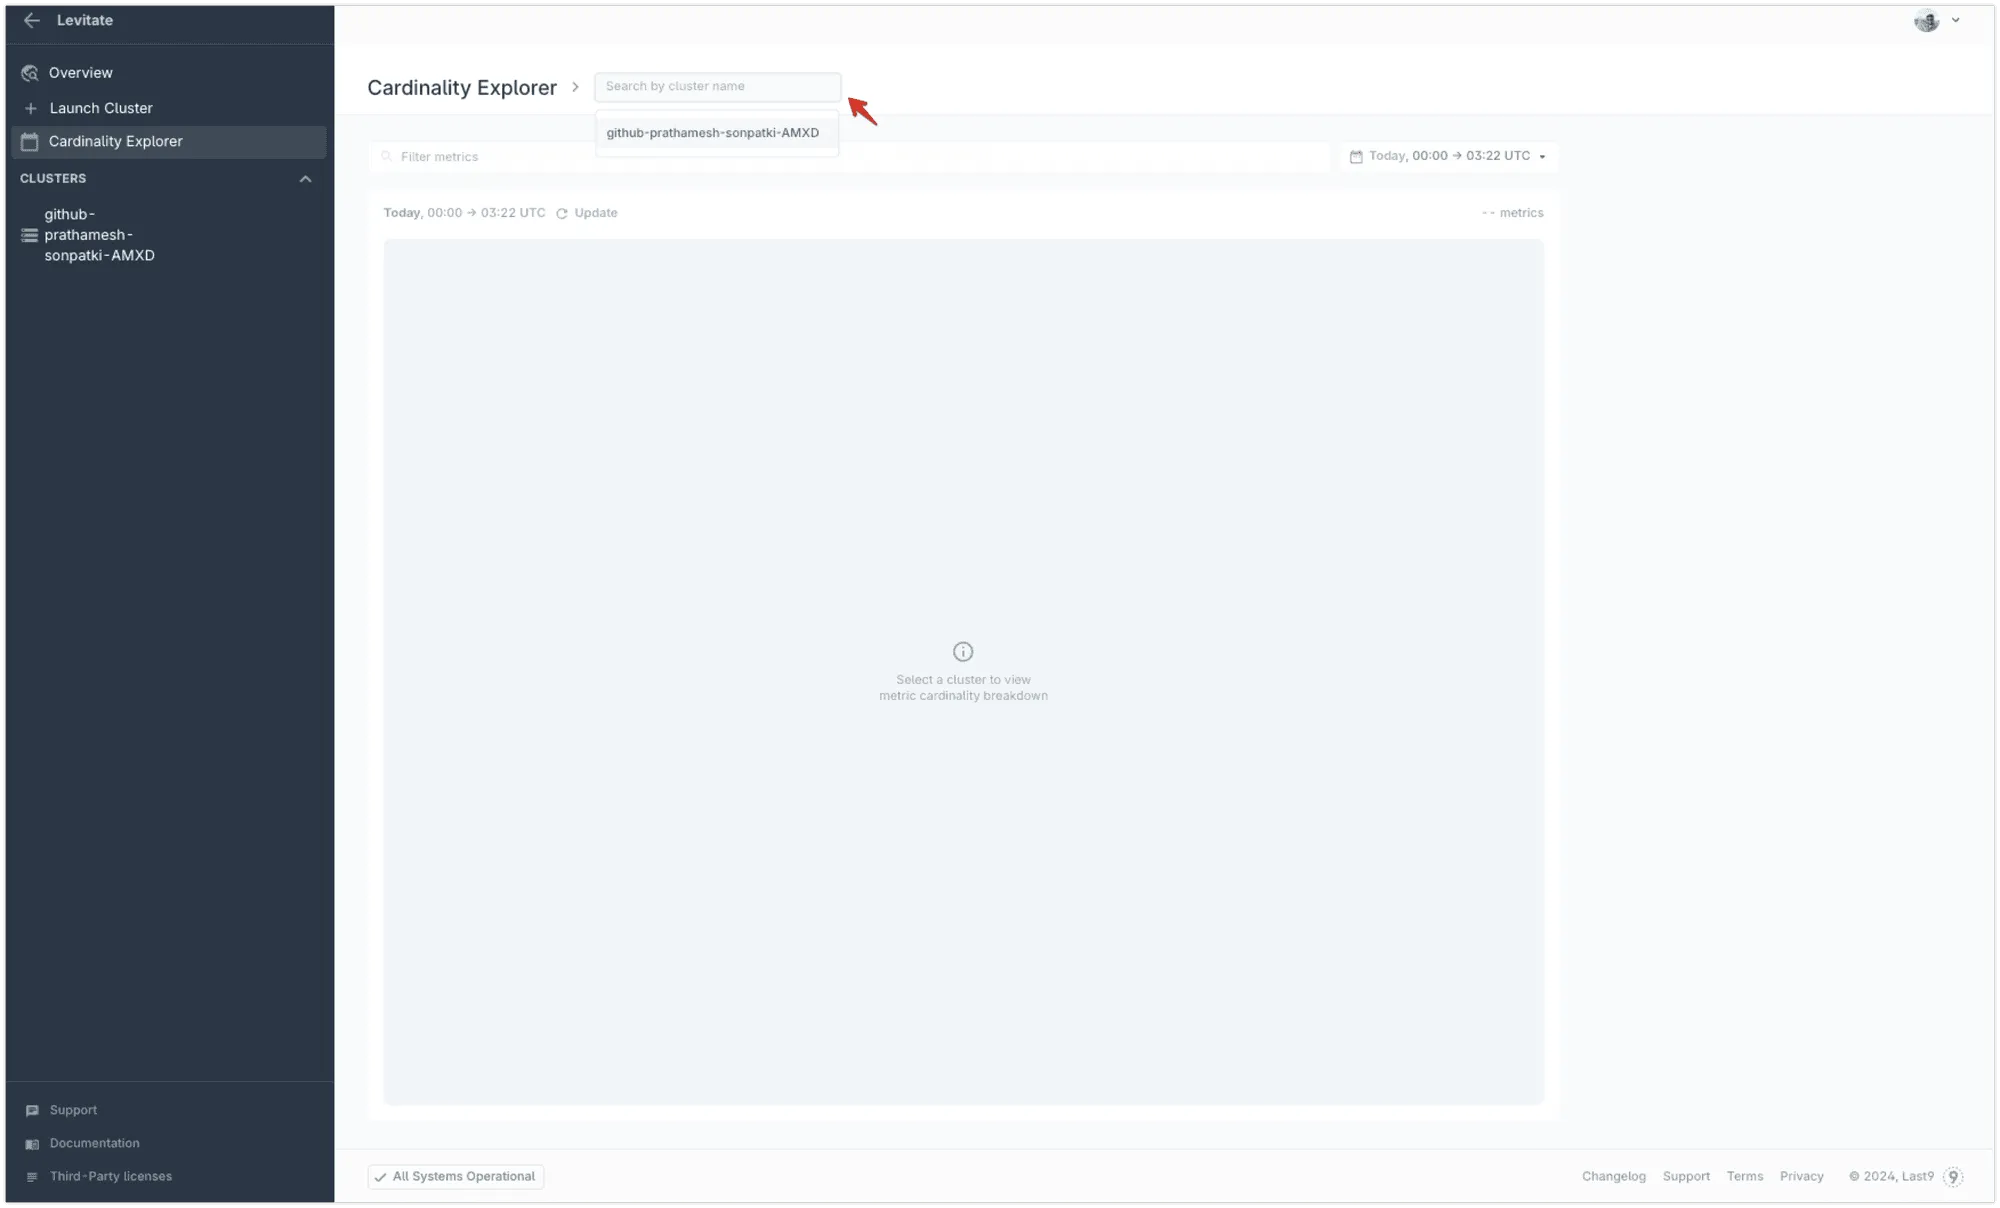Open Overview in the sidebar

point(169,73)
